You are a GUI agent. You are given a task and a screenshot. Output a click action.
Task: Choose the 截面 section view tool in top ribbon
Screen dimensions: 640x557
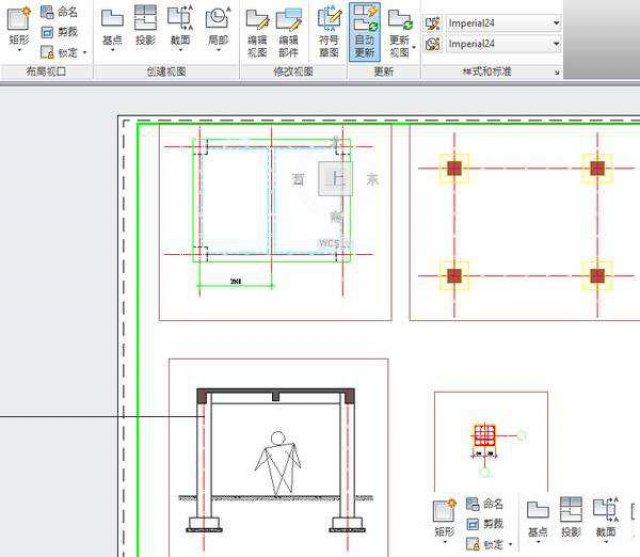pos(180,26)
